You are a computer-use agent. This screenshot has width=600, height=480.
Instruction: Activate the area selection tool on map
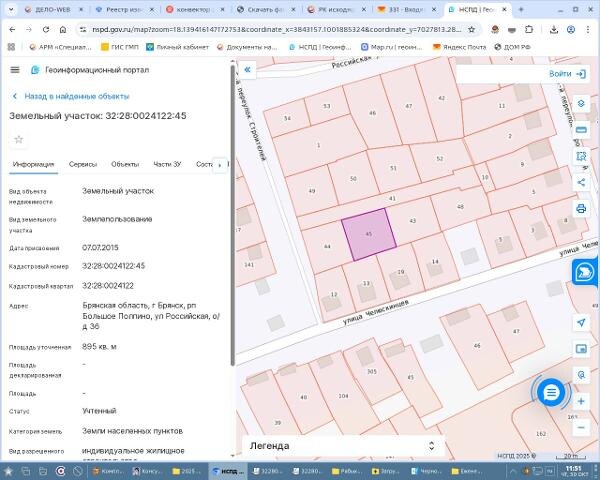click(x=581, y=156)
